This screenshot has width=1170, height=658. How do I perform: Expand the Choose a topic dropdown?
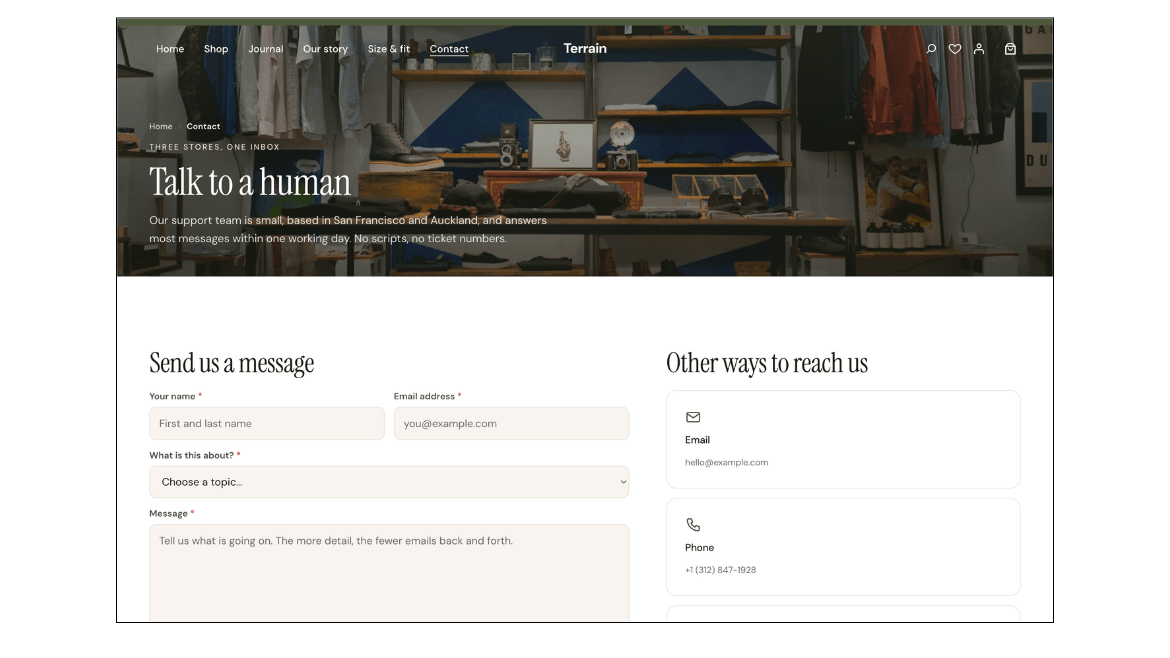[x=389, y=482]
